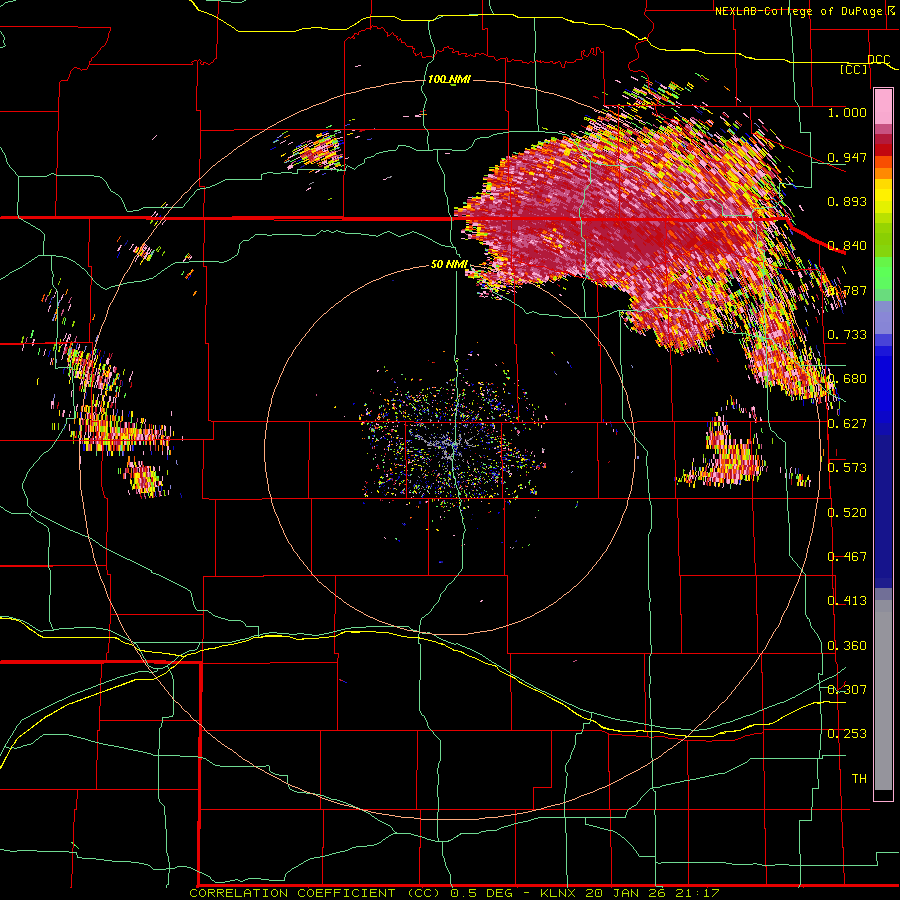The image size is (900, 900).
Task: Select the 0.520 legend value
Action: 847,513
